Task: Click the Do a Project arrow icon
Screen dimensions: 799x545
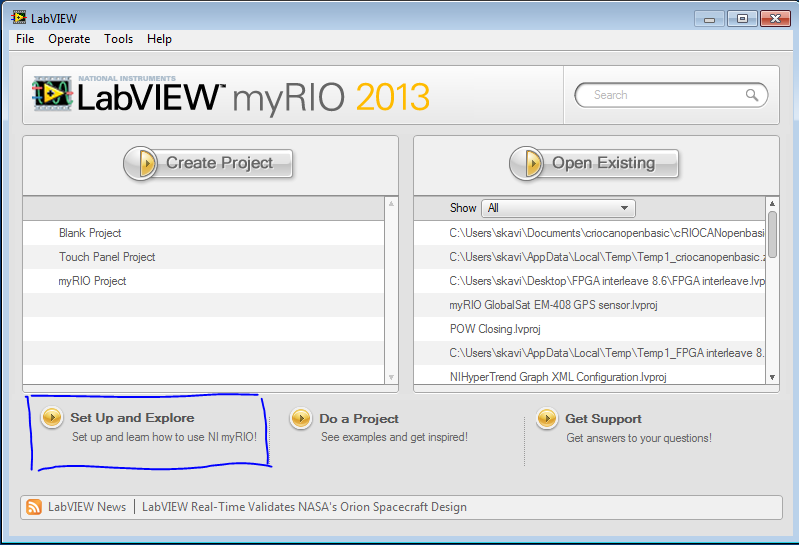Action: [x=301, y=419]
